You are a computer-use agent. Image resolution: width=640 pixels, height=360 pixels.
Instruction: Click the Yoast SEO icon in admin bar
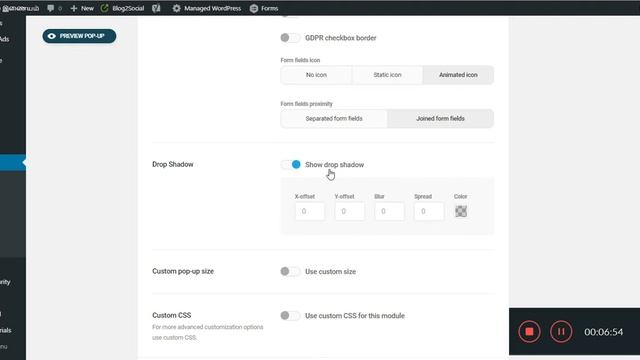tap(156, 8)
